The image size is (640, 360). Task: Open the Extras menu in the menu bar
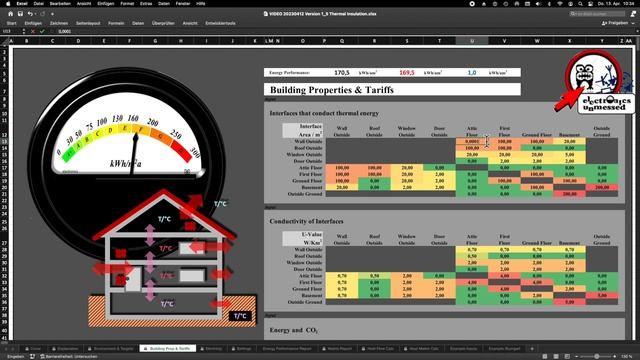[146, 3]
